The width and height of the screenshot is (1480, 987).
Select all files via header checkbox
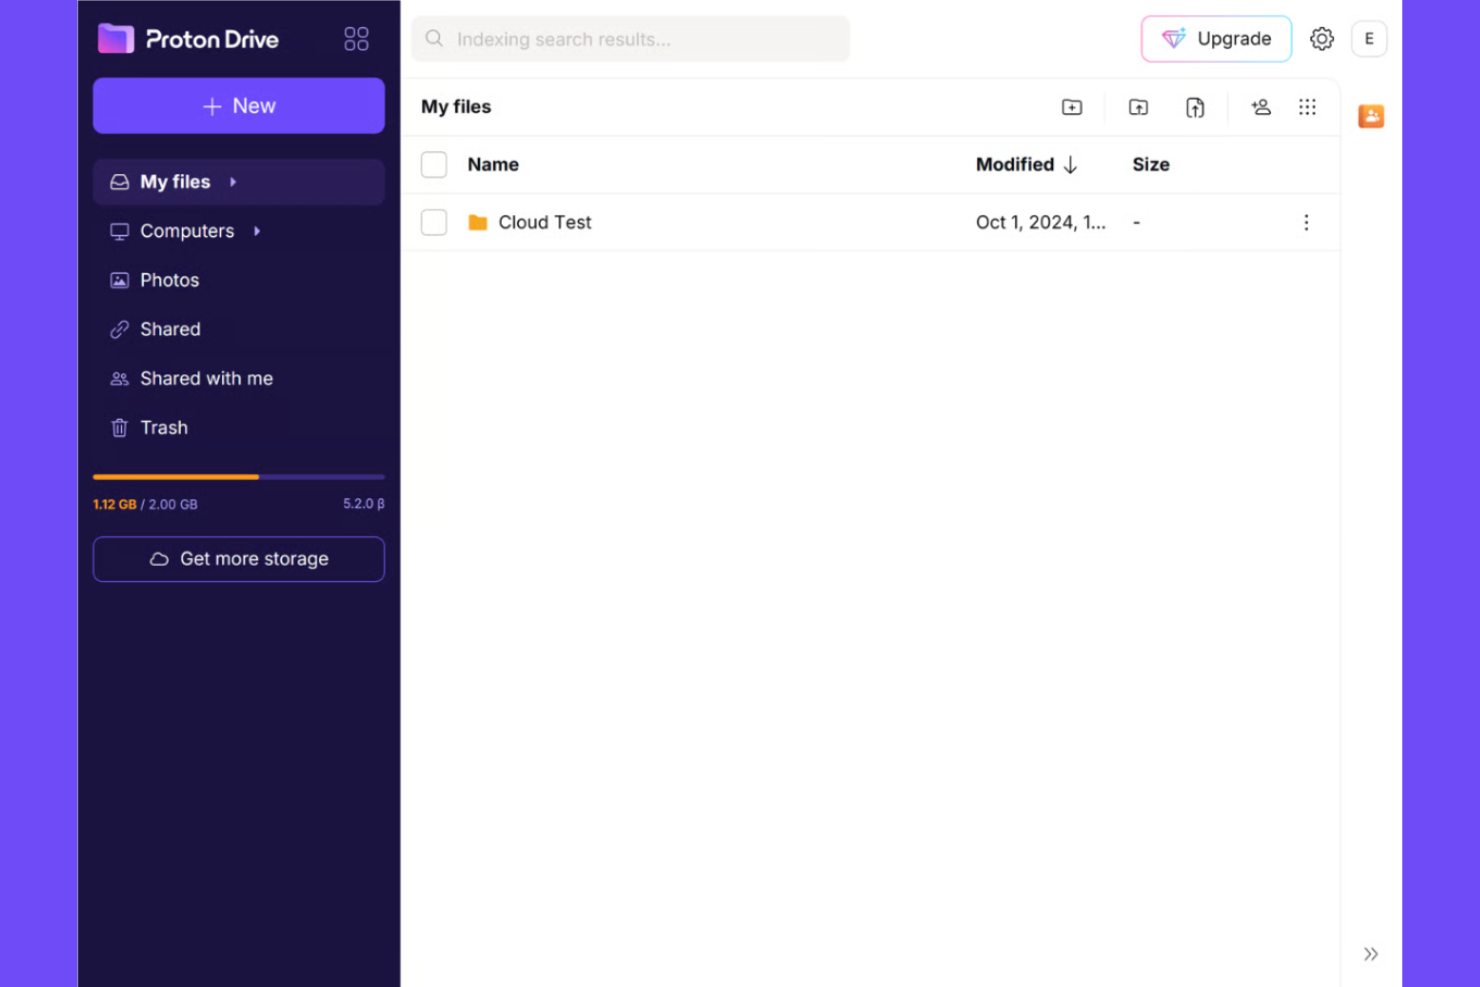pyautogui.click(x=433, y=164)
